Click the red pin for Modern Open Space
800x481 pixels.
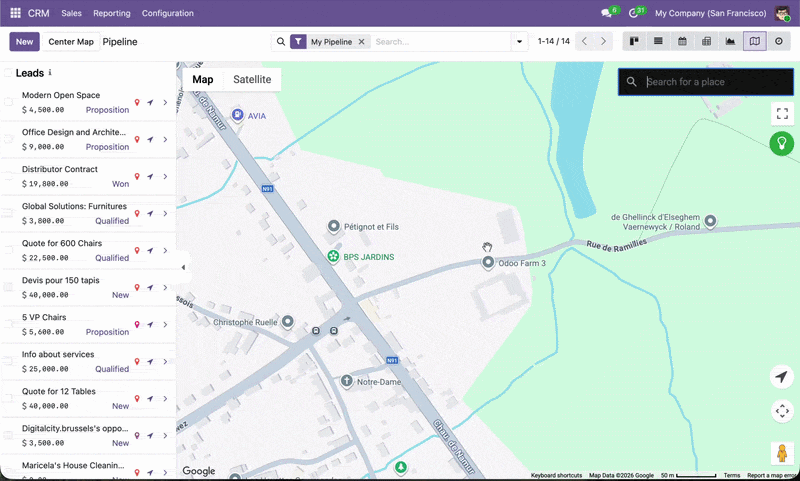tap(137, 103)
